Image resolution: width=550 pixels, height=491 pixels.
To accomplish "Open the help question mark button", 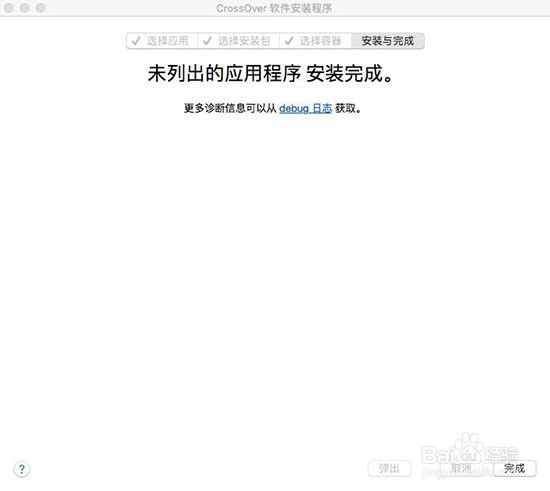I will click(x=22, y=469).
